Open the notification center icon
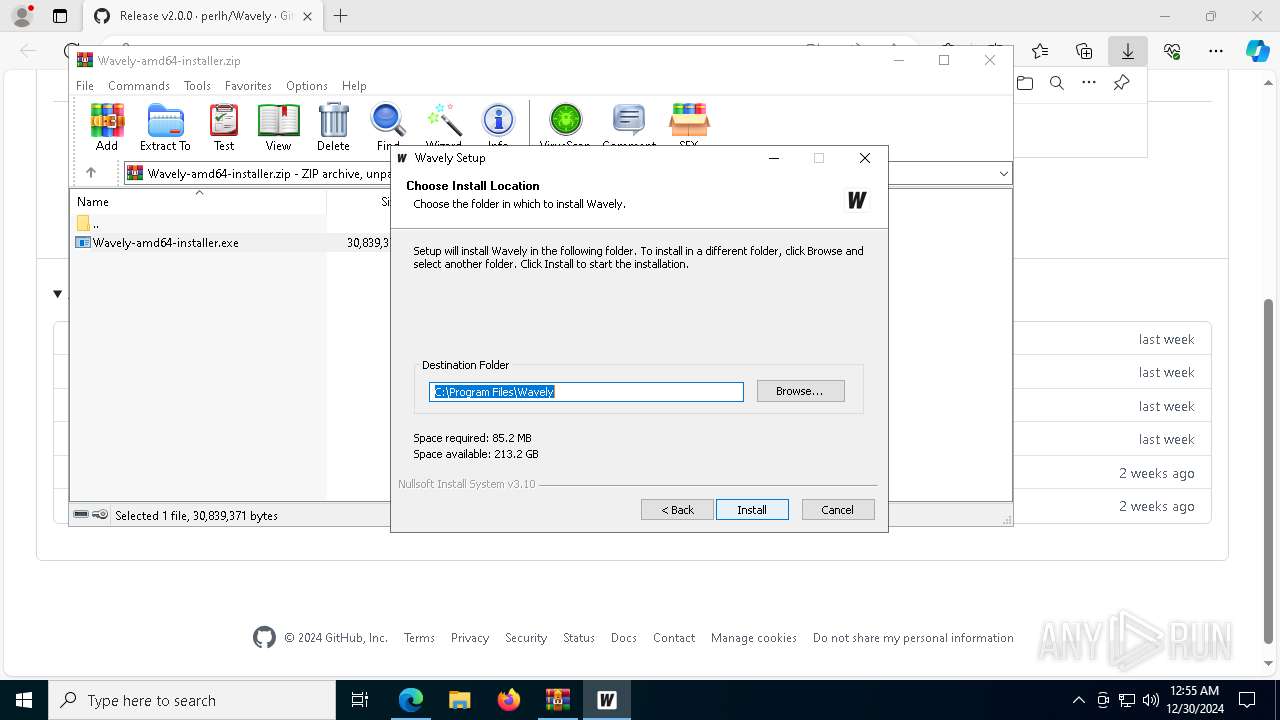Image resolution: width=1280 pixels, height=720 pixels. click(1247, 700)
